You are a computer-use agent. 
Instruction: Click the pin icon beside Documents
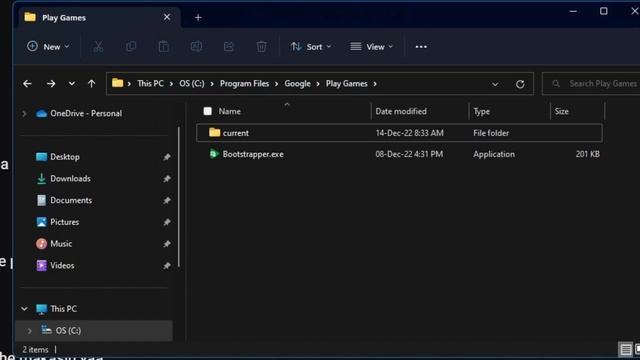pos(167,200)
